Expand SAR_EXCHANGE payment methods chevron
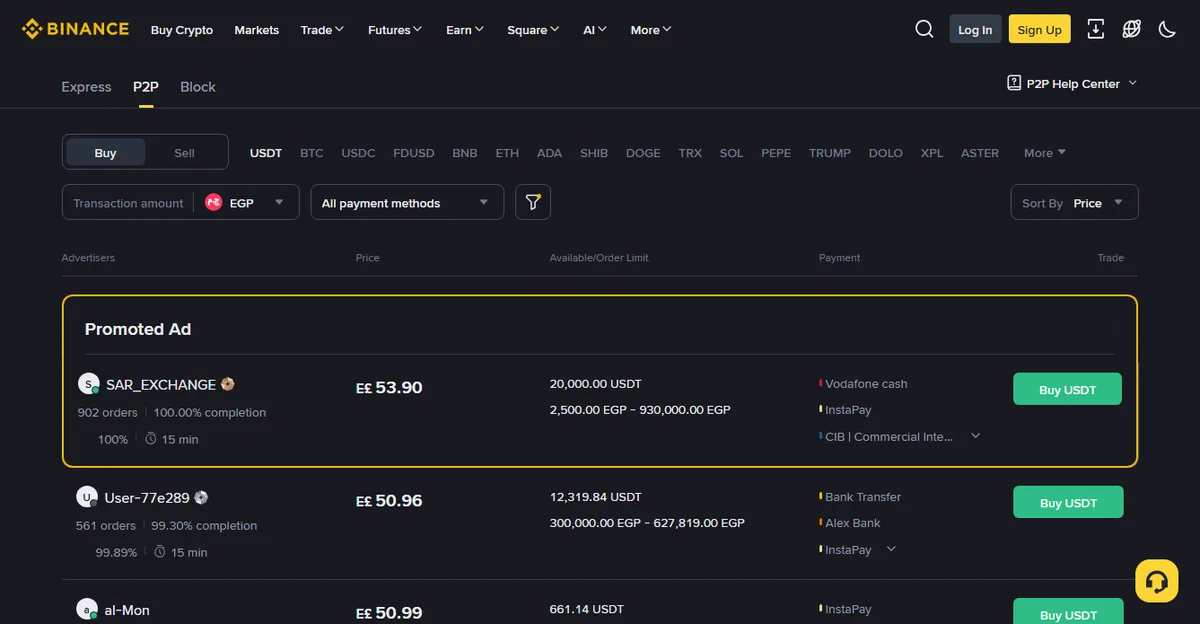This screenshot has height=624, width=1200. coord(976,436)
